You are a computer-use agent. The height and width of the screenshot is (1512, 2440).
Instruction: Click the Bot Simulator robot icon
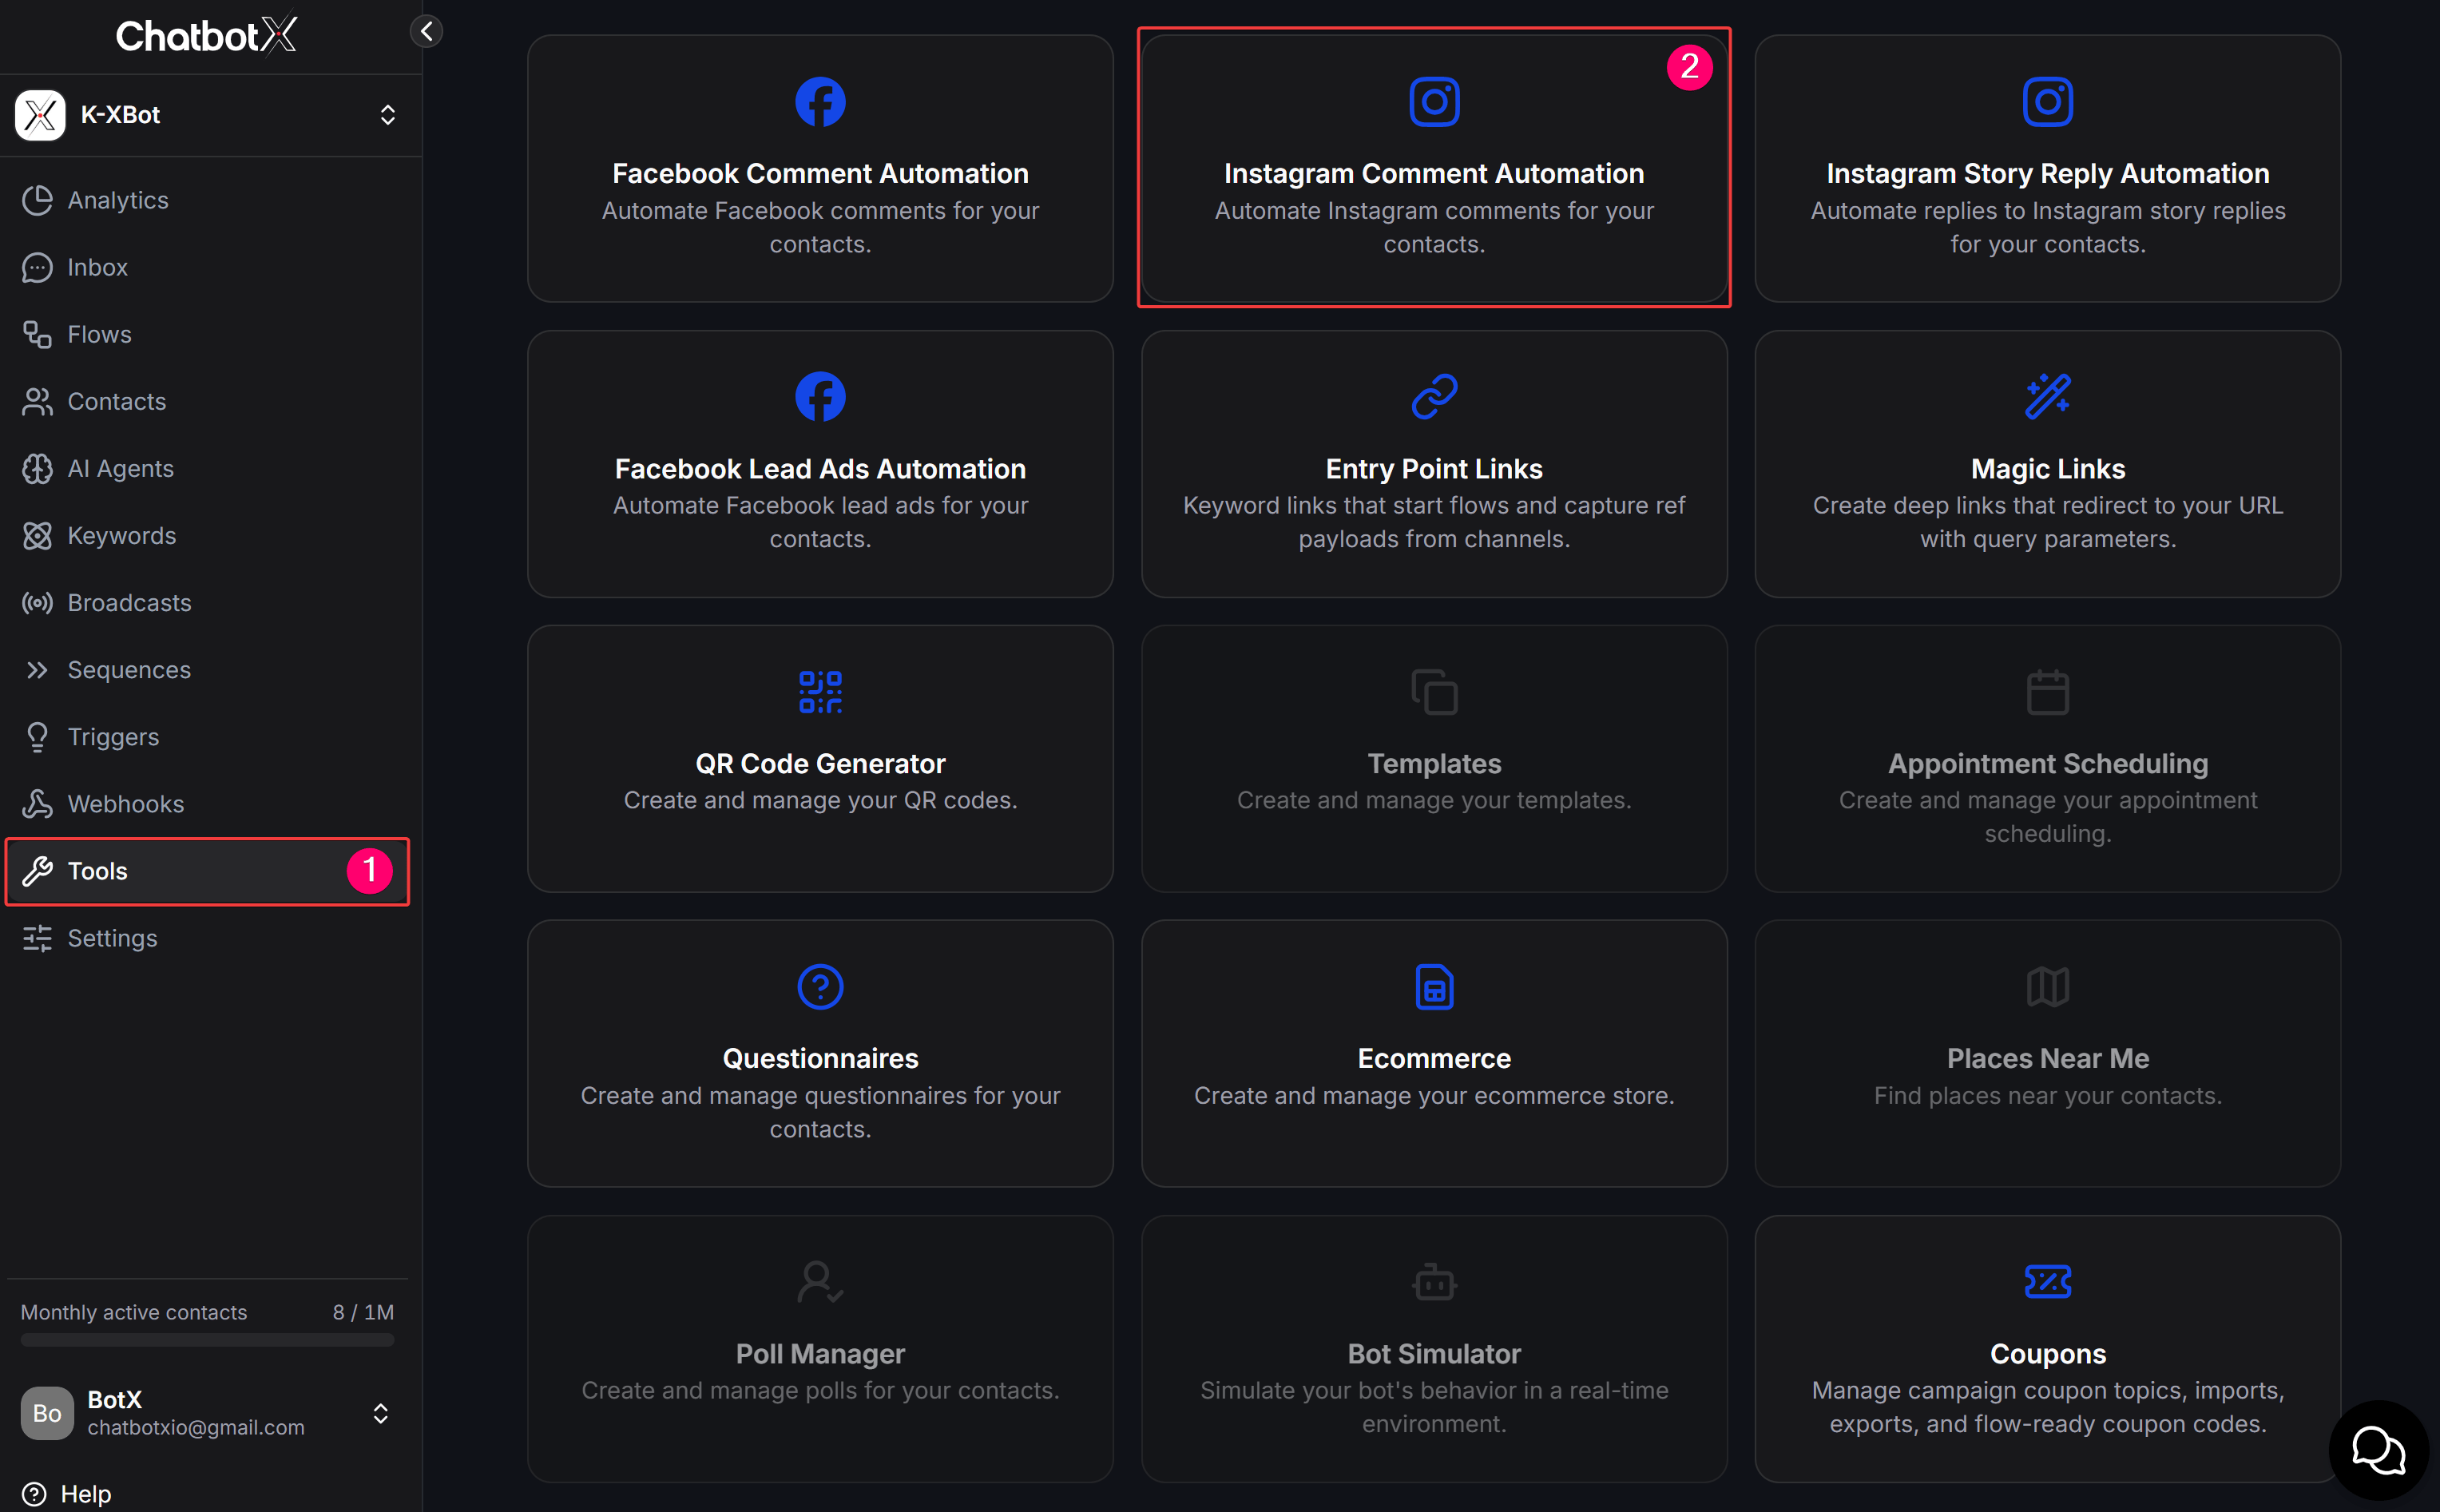pos(1434,1281)
